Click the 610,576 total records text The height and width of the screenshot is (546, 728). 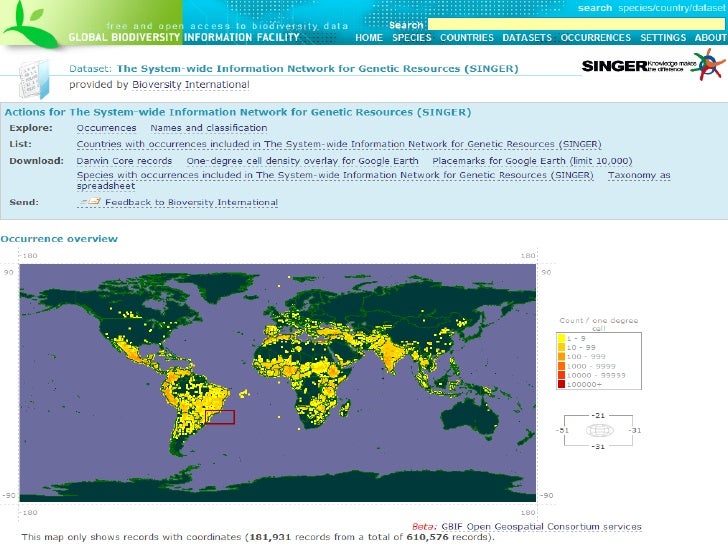click(x=427, y=537)
